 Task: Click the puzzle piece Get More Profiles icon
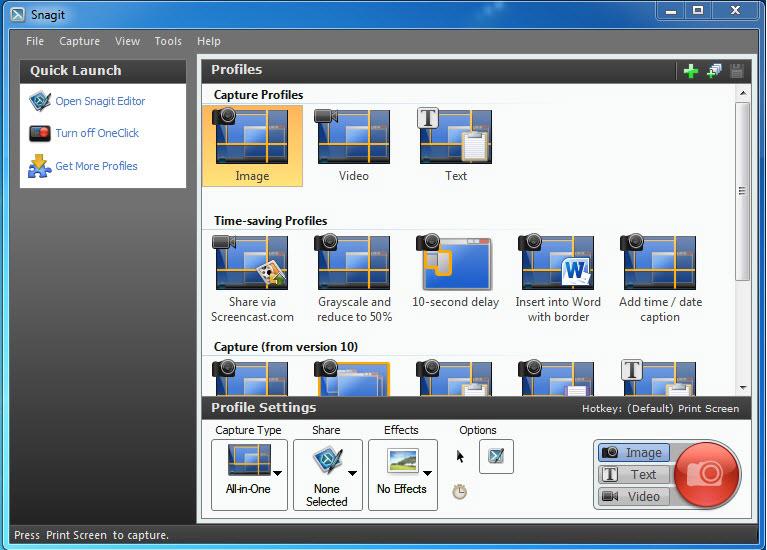(x=40, y=166)
